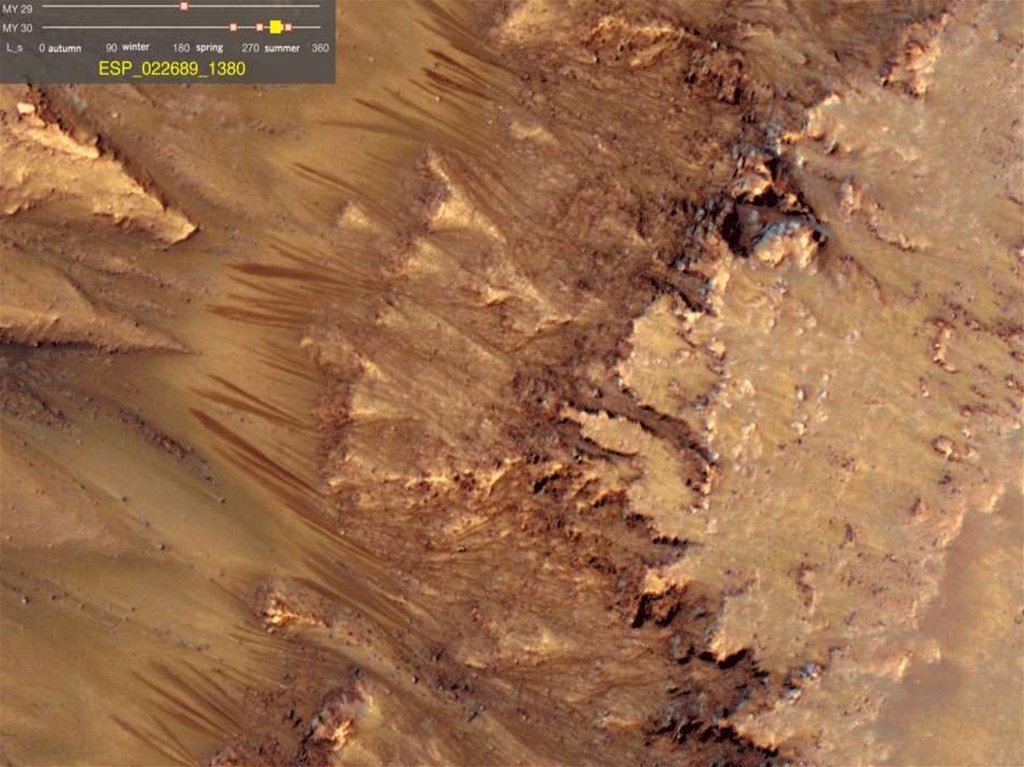
Task: Select the '270 summer' season label
Action: pyautogui.click(x=272, y=47)
